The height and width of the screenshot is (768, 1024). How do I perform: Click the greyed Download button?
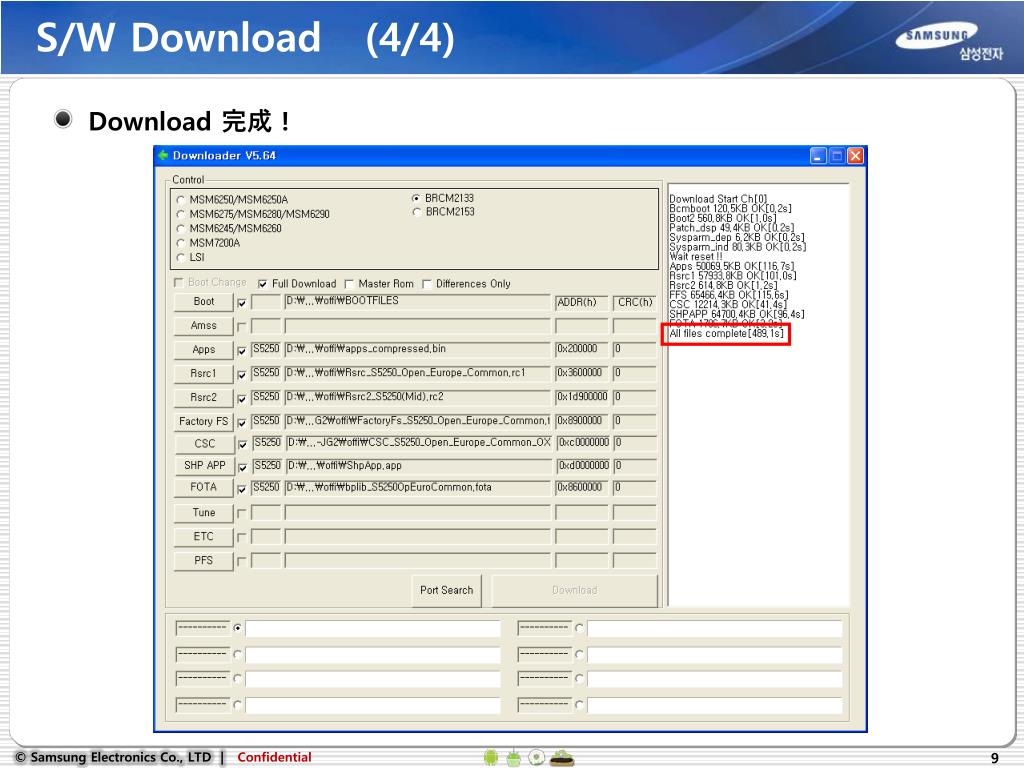(x=575, y=590)
